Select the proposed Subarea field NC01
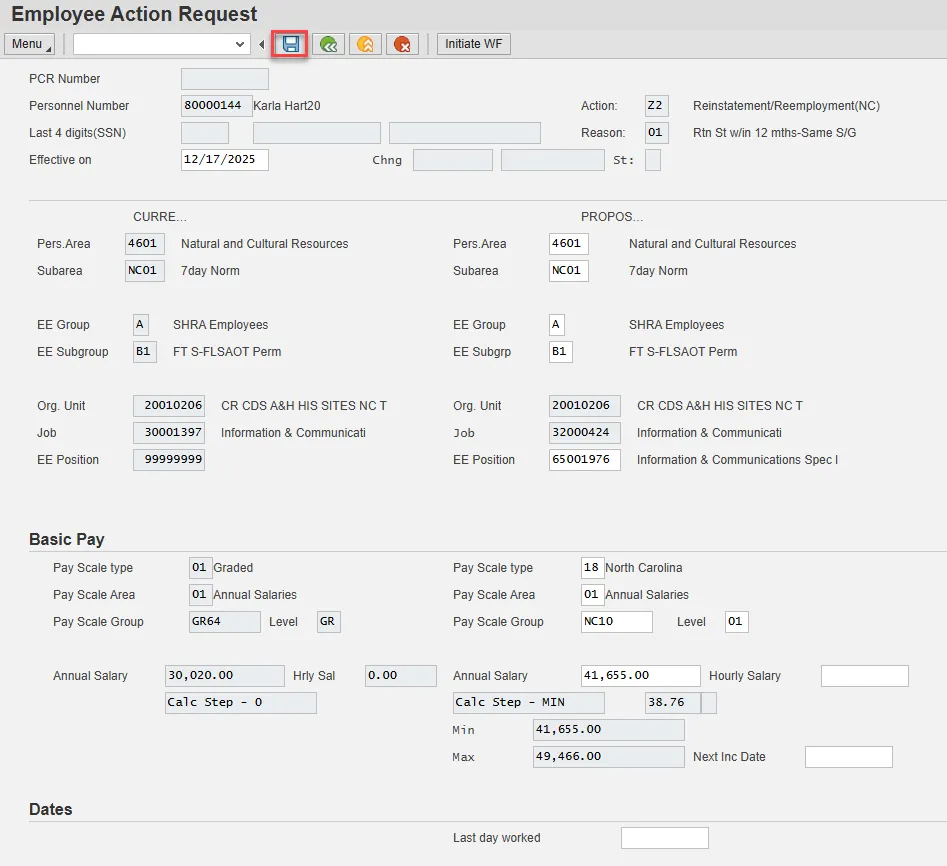Image resolution: width=947 pixels, height=866 pixels. (x=568, y=271)
